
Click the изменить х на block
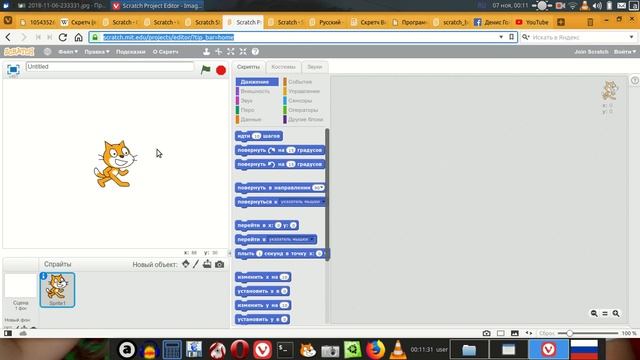click(263, 277)
